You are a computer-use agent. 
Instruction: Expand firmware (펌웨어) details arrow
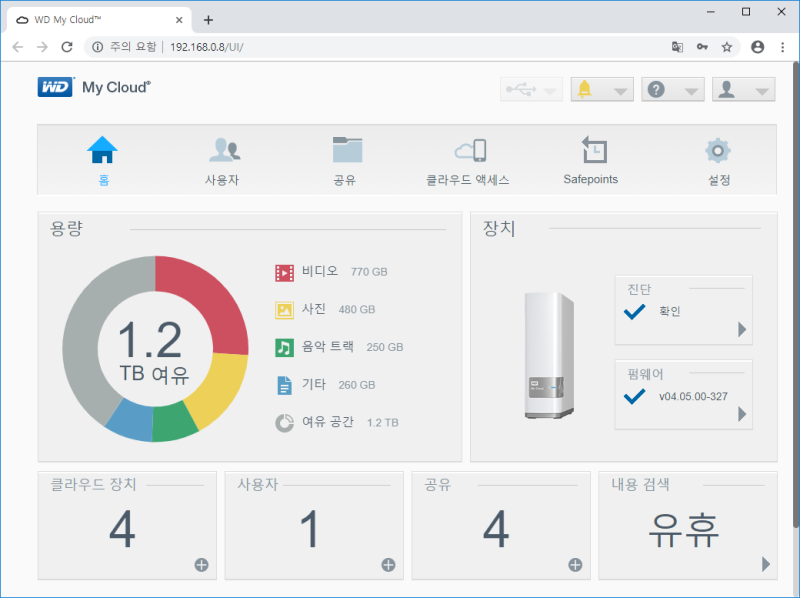(x=742, y=414)
